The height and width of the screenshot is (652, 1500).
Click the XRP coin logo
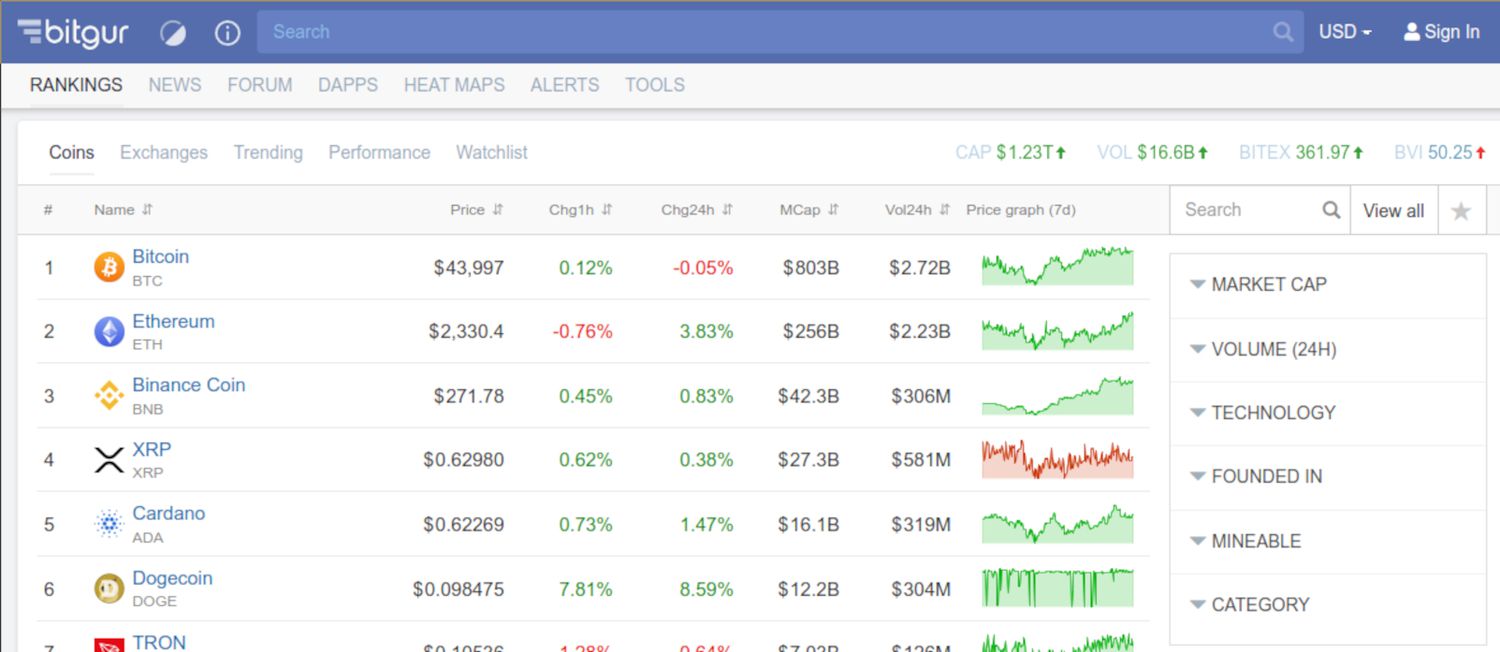point(109,460)
